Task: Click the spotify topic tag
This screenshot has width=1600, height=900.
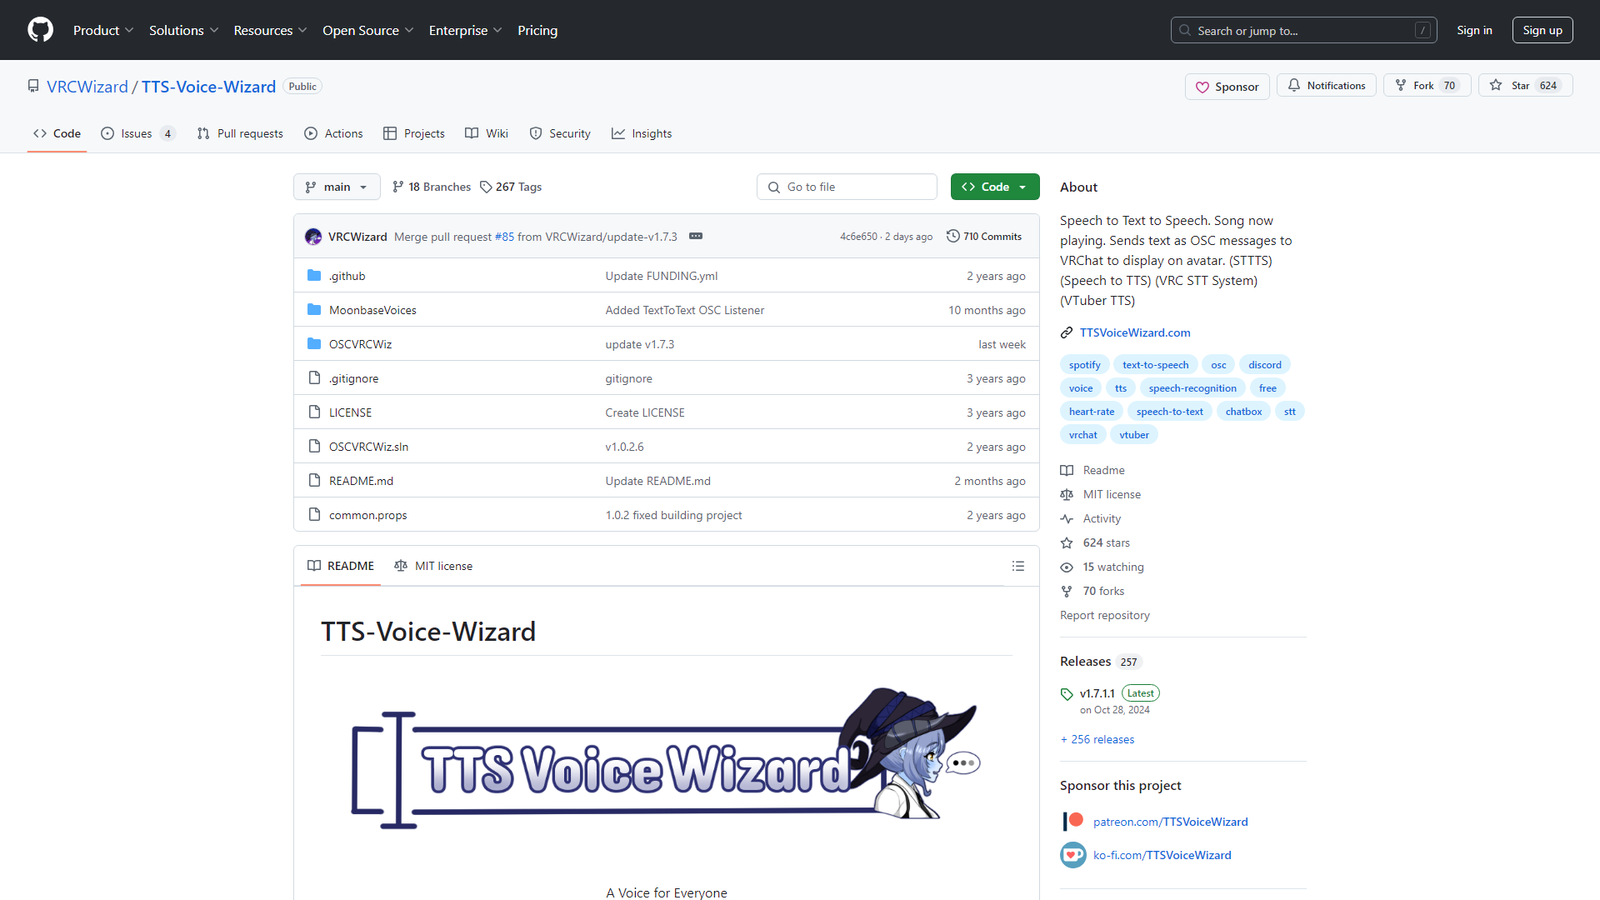Action: pos(1084,365)
